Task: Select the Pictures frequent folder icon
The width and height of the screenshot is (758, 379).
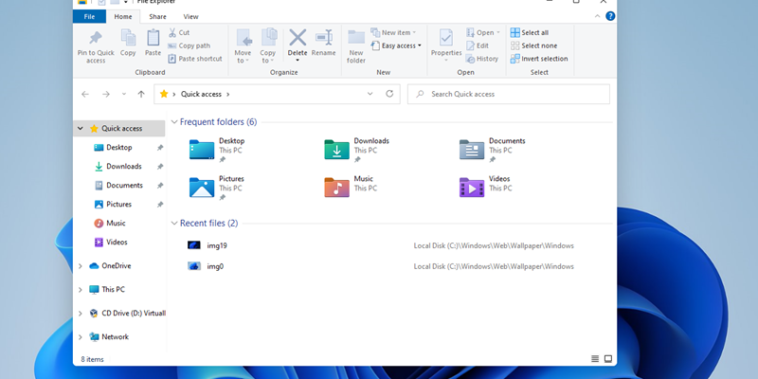Action: (202, 187)
